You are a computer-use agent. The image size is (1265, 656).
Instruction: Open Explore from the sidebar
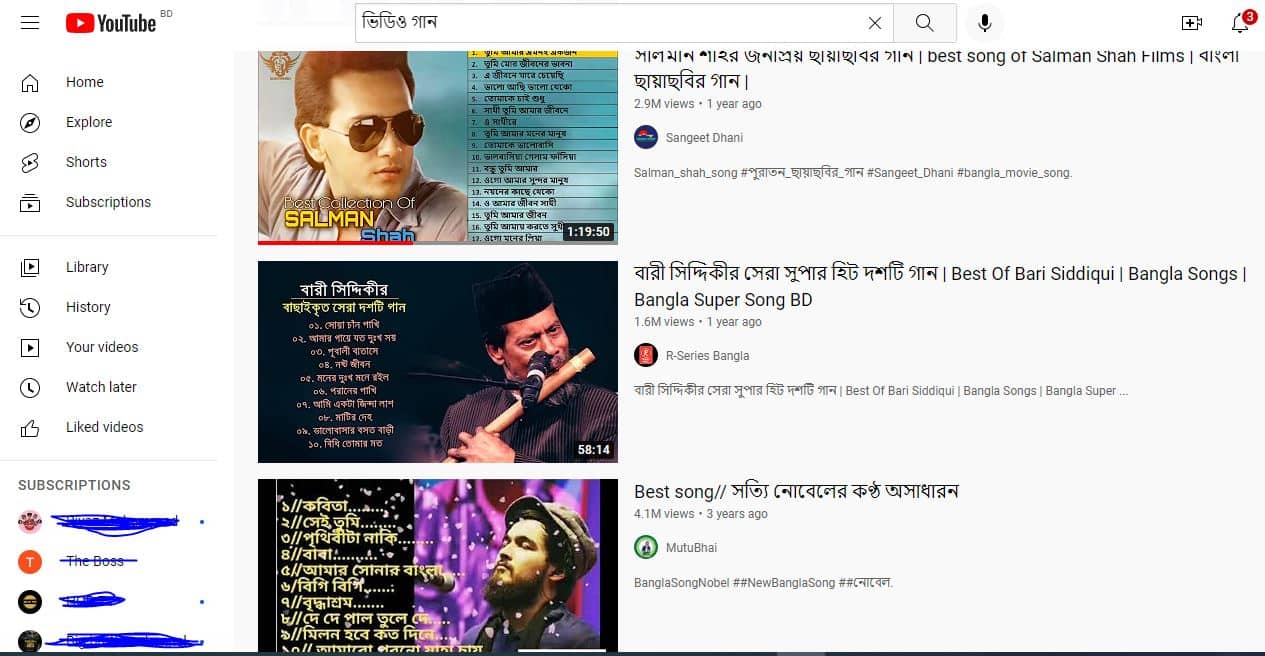pos(88,122)
